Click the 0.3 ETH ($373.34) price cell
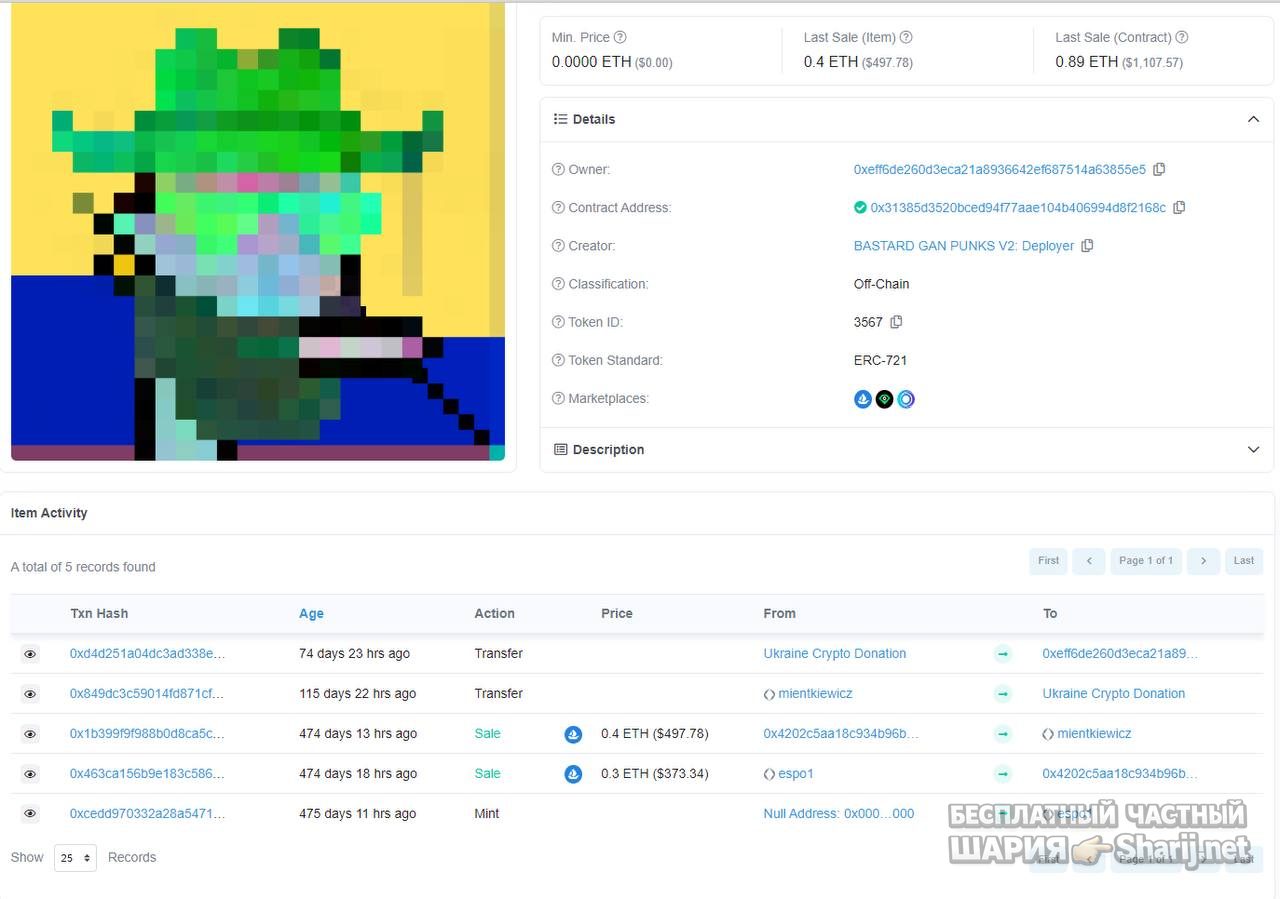Screen dimensions: 1280x899 click(x=655, y=774)
